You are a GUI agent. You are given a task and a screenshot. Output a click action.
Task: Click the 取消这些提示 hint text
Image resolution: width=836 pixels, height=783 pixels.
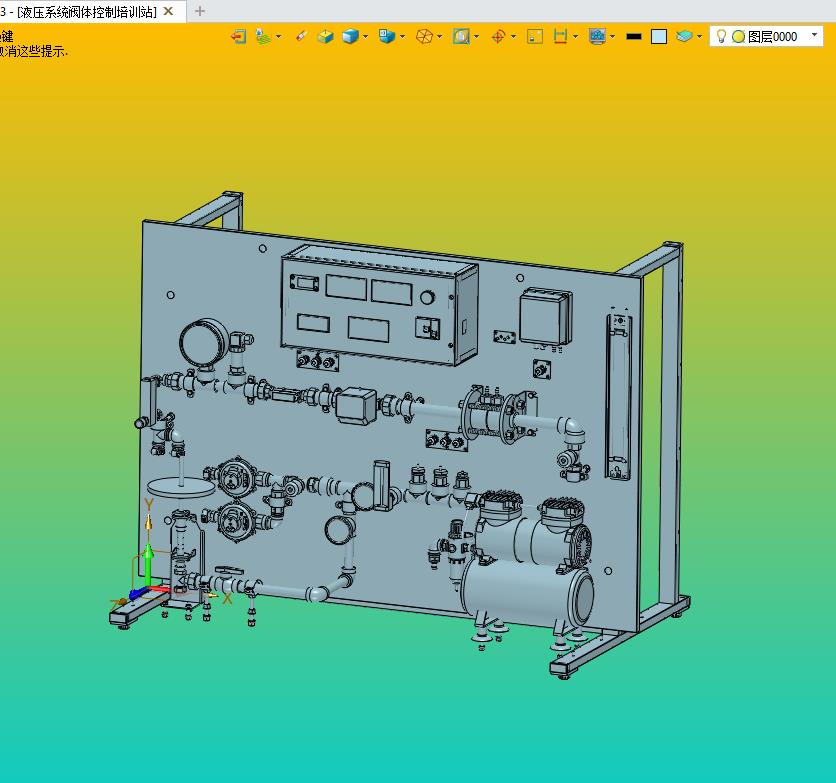tap(33, 51)
